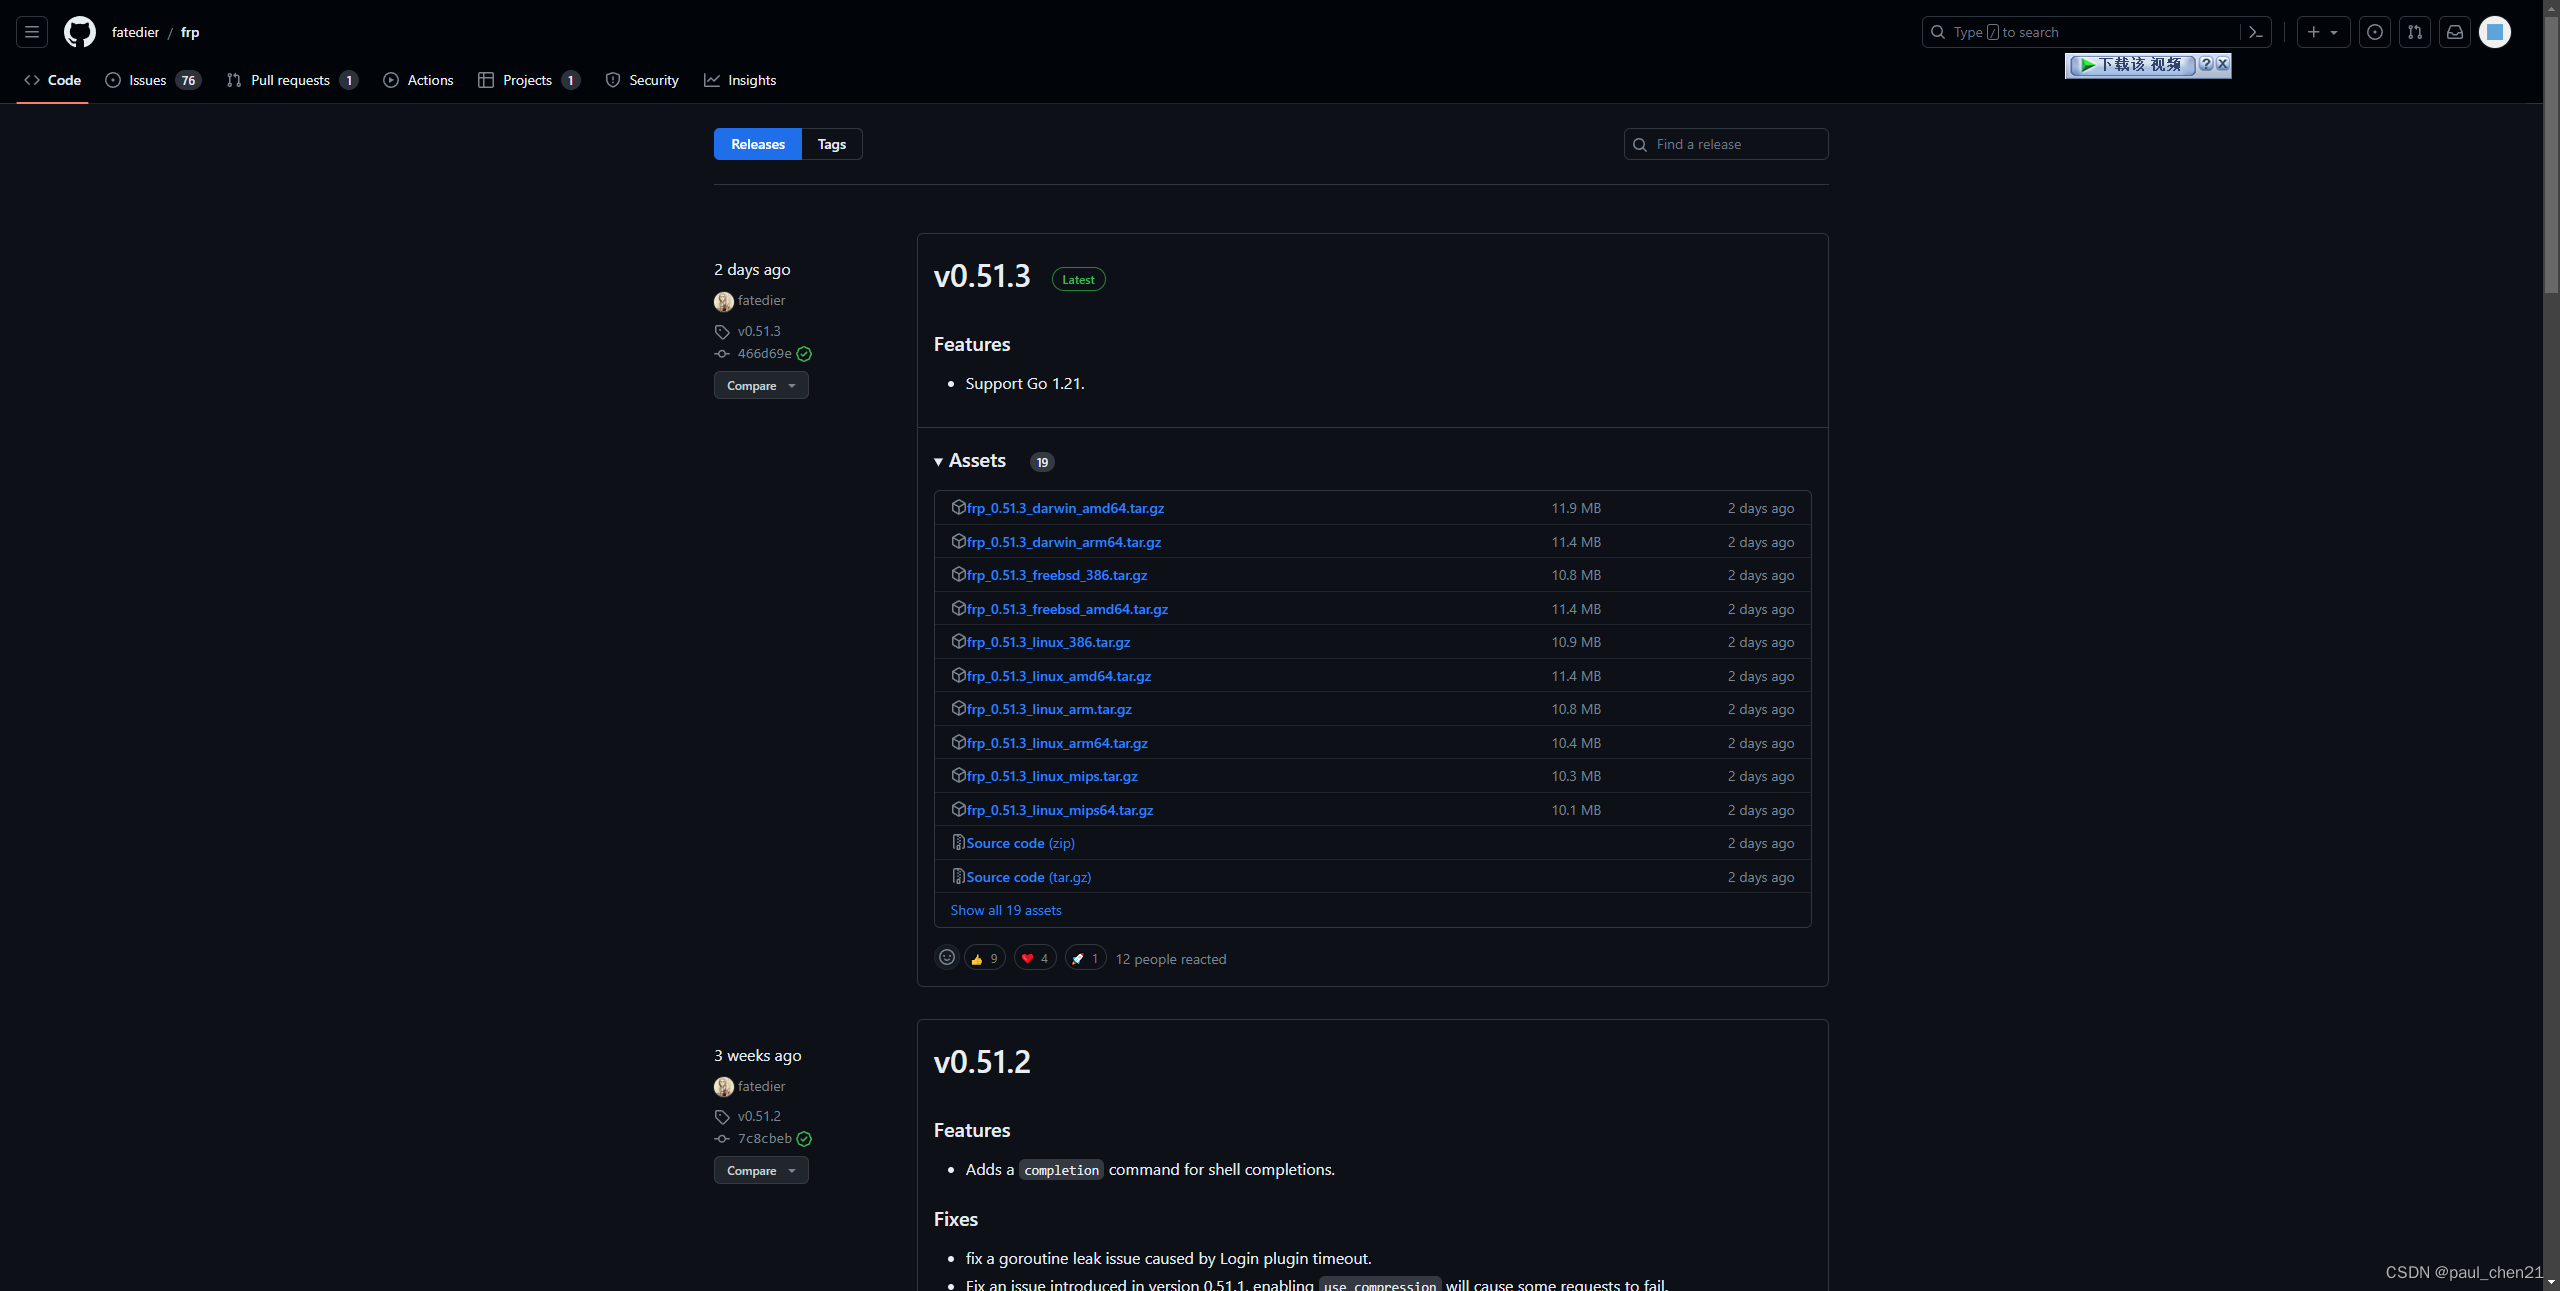The width and height of the screenshot is (2560, 1291).
Task: Open the pull requests header icon
Action: pyautogui.click(x=2415, y=32)
